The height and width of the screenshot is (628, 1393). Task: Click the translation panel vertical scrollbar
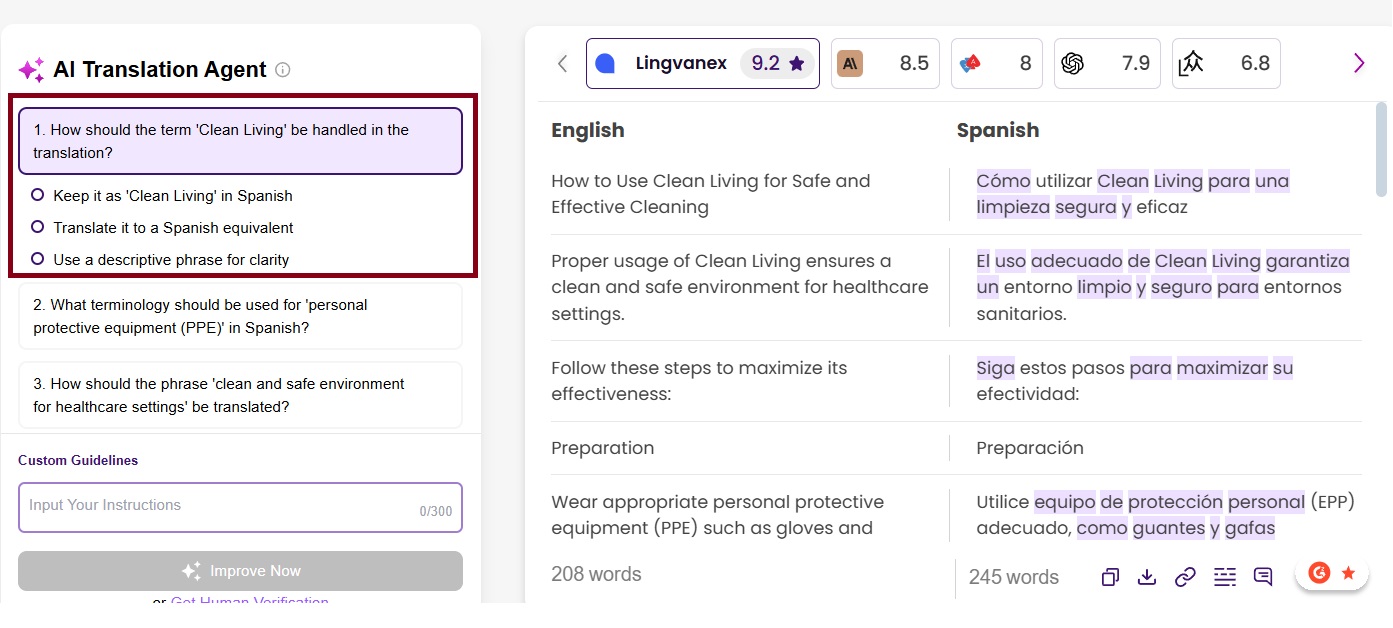(x=1381, y=150)
